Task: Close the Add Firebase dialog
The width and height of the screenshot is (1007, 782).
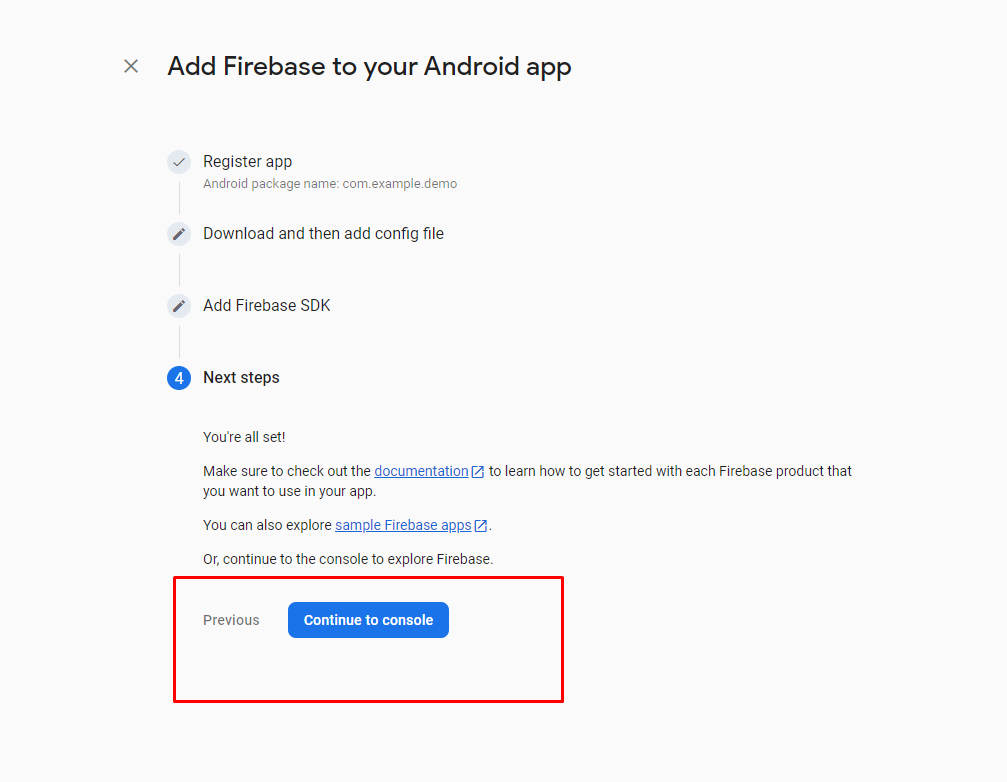Action: click(x=131, y=66)
